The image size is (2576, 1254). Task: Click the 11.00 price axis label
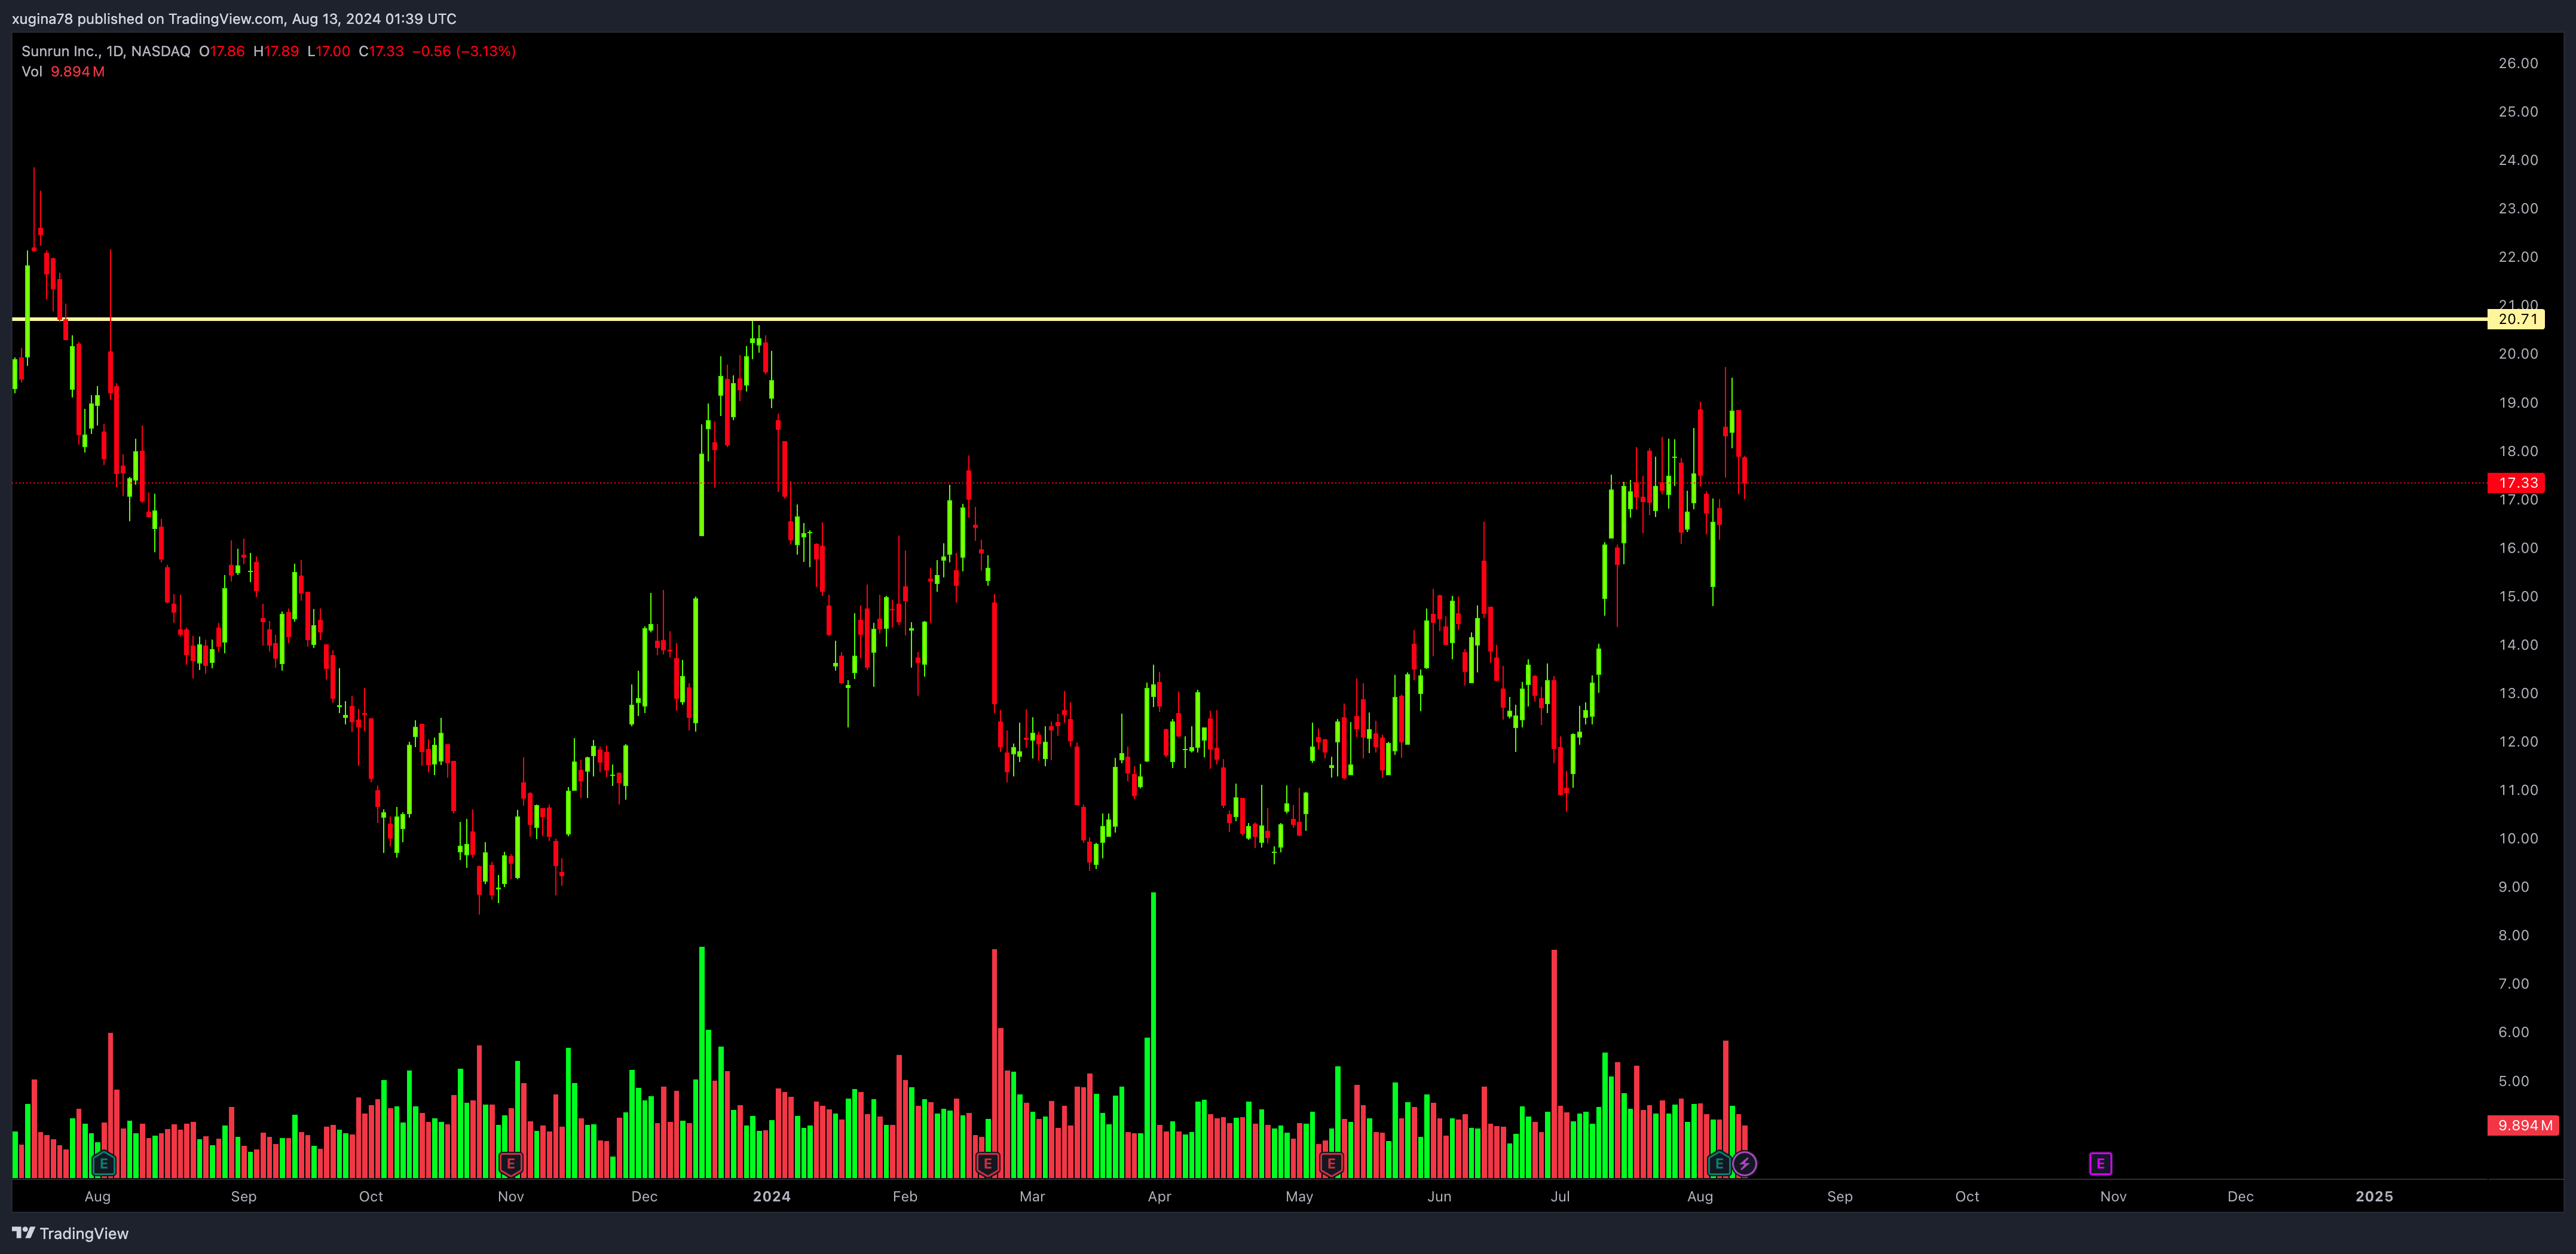[x=2518, y=790]
